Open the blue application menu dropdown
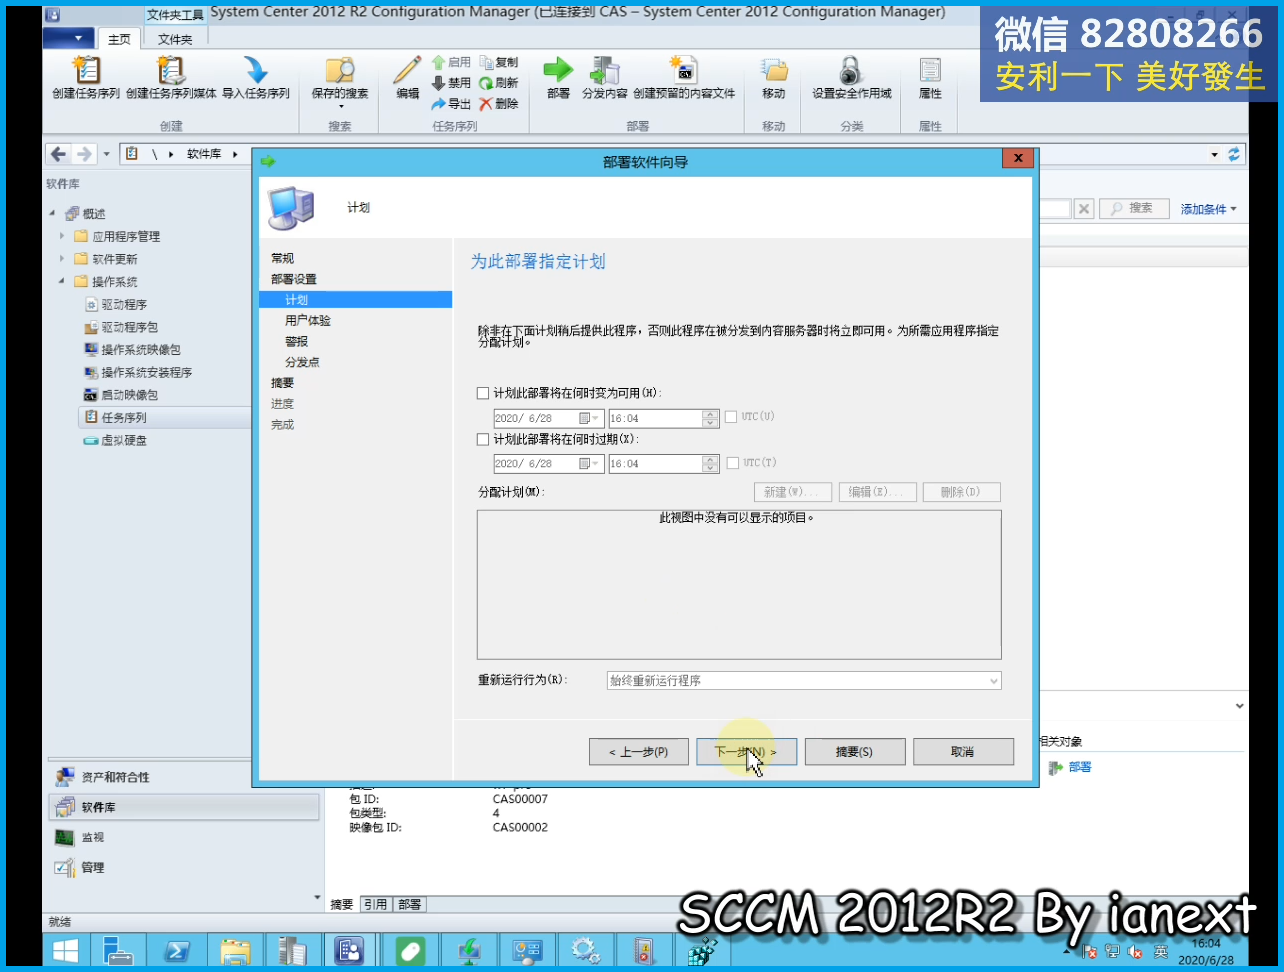The image size is (1284, 972). (69, 38)
